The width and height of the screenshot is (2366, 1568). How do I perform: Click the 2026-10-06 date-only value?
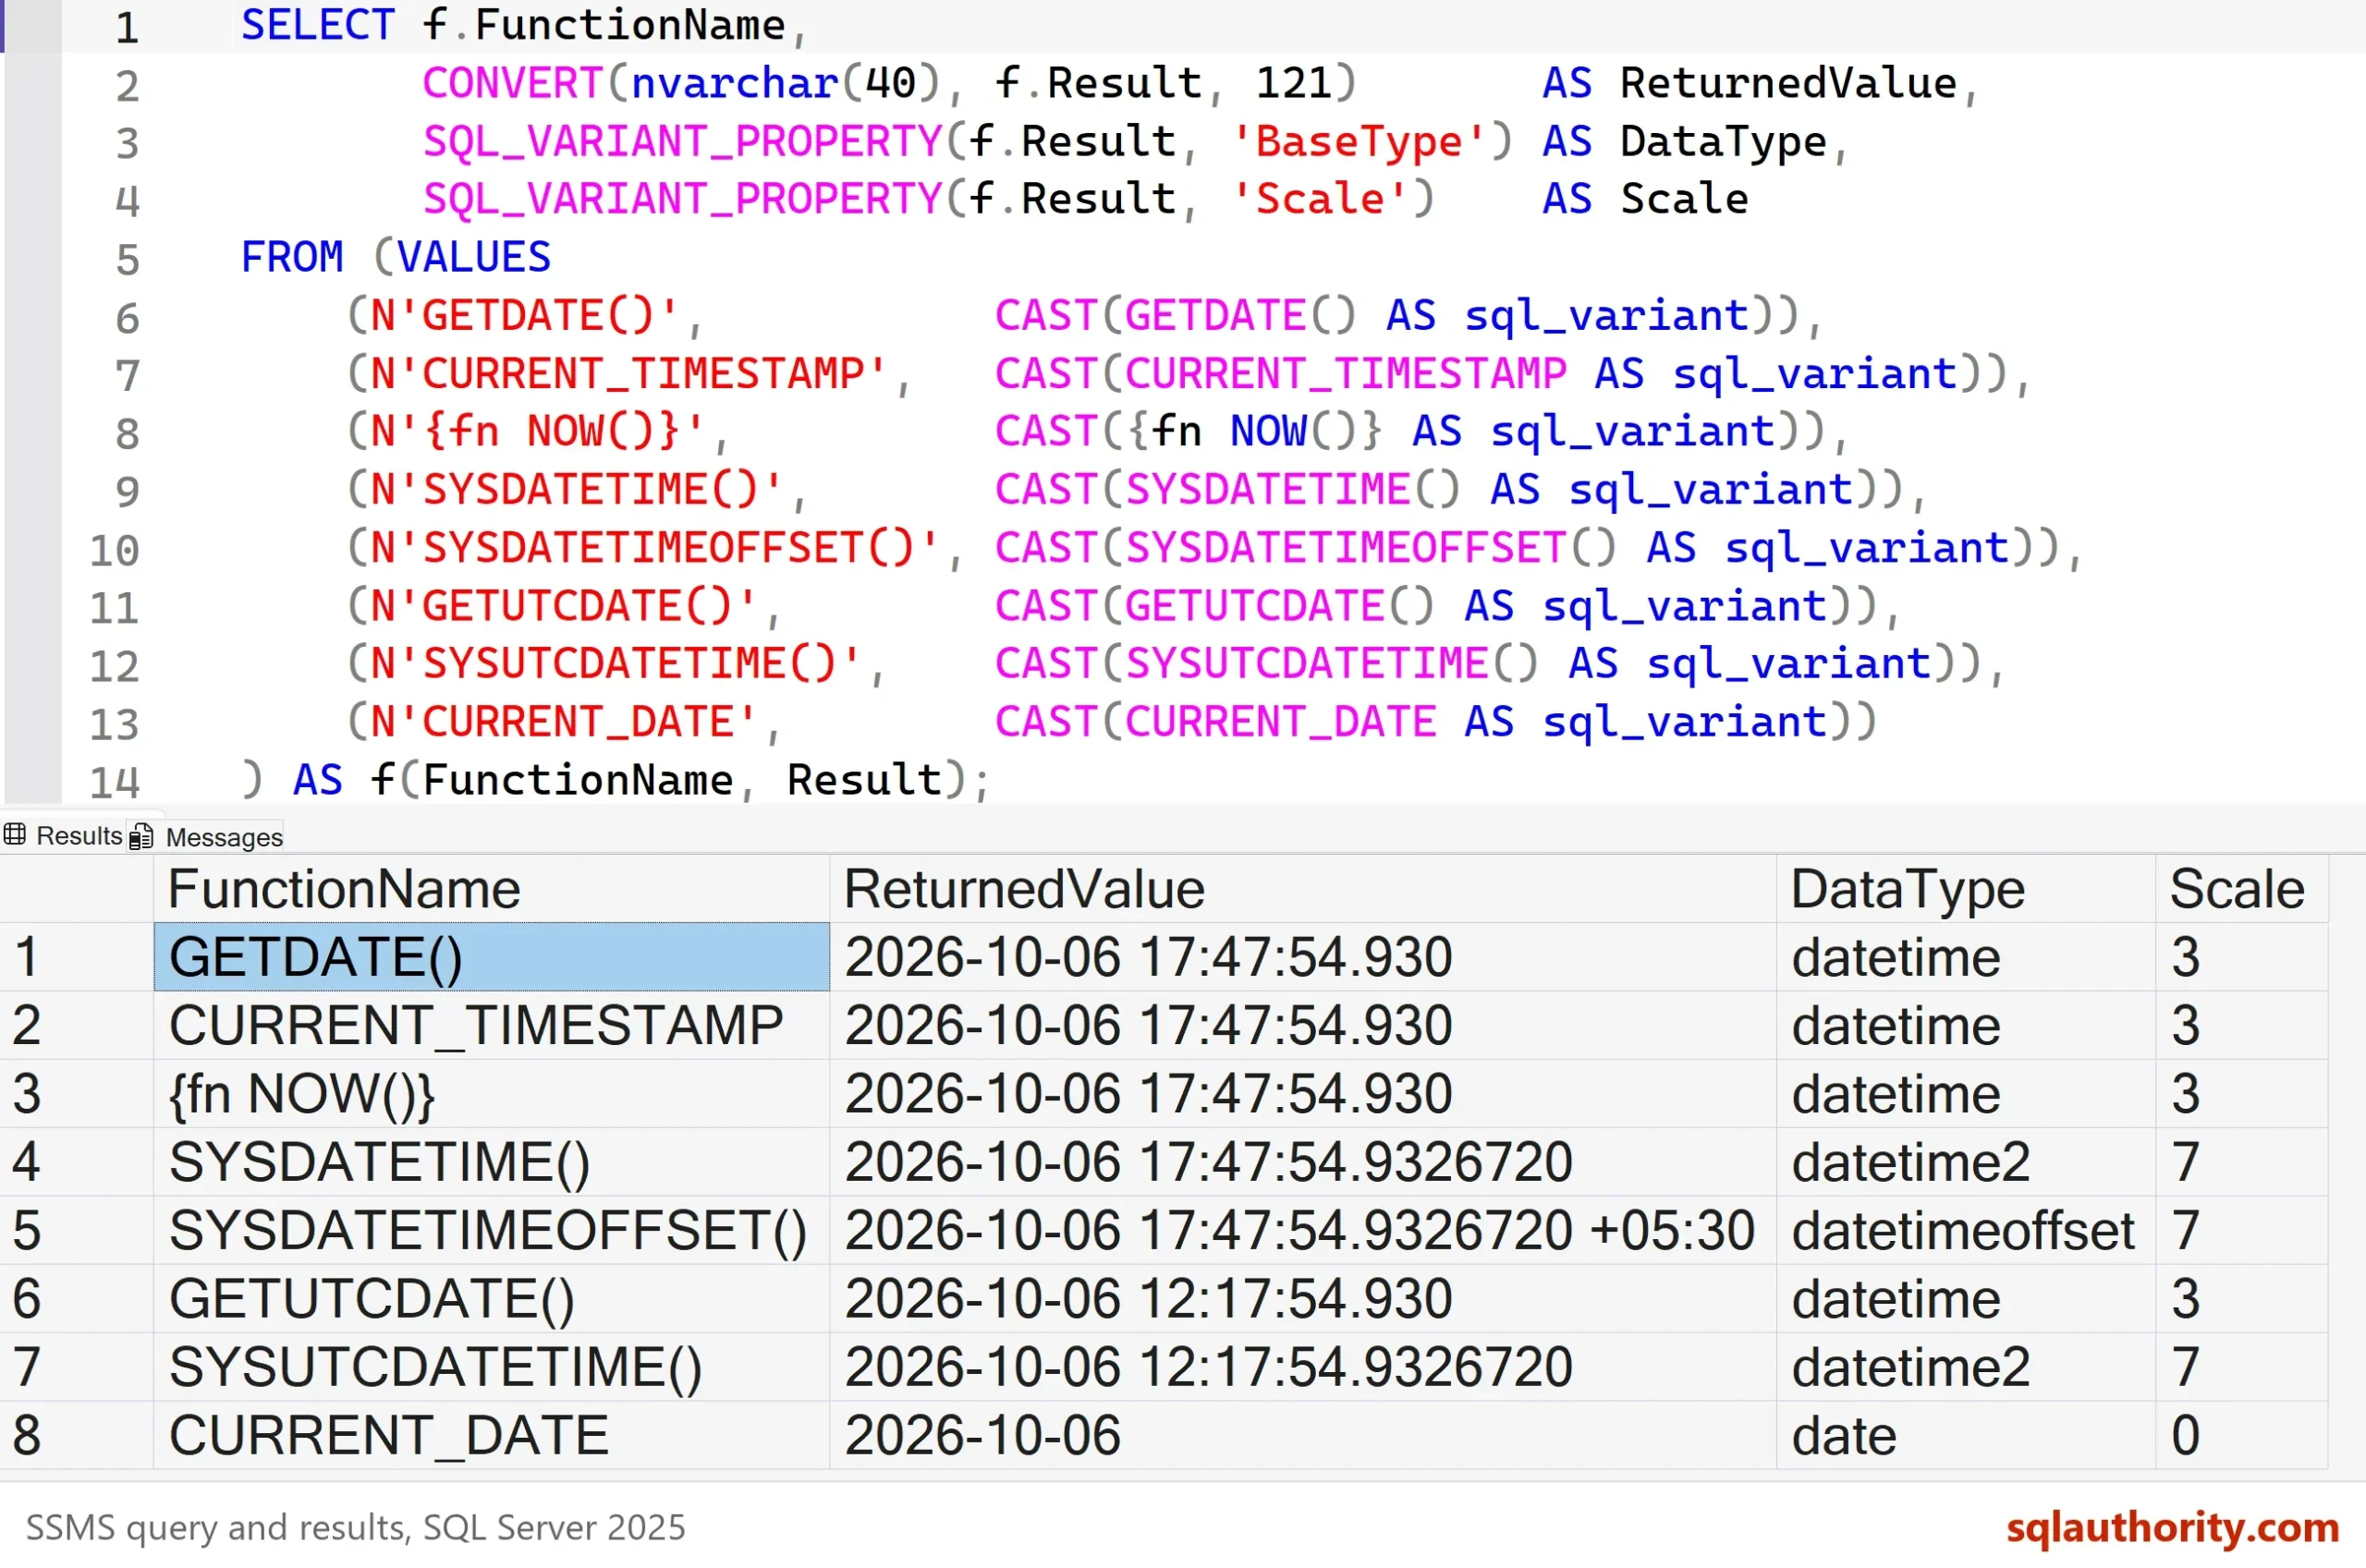point(1302,1435)
